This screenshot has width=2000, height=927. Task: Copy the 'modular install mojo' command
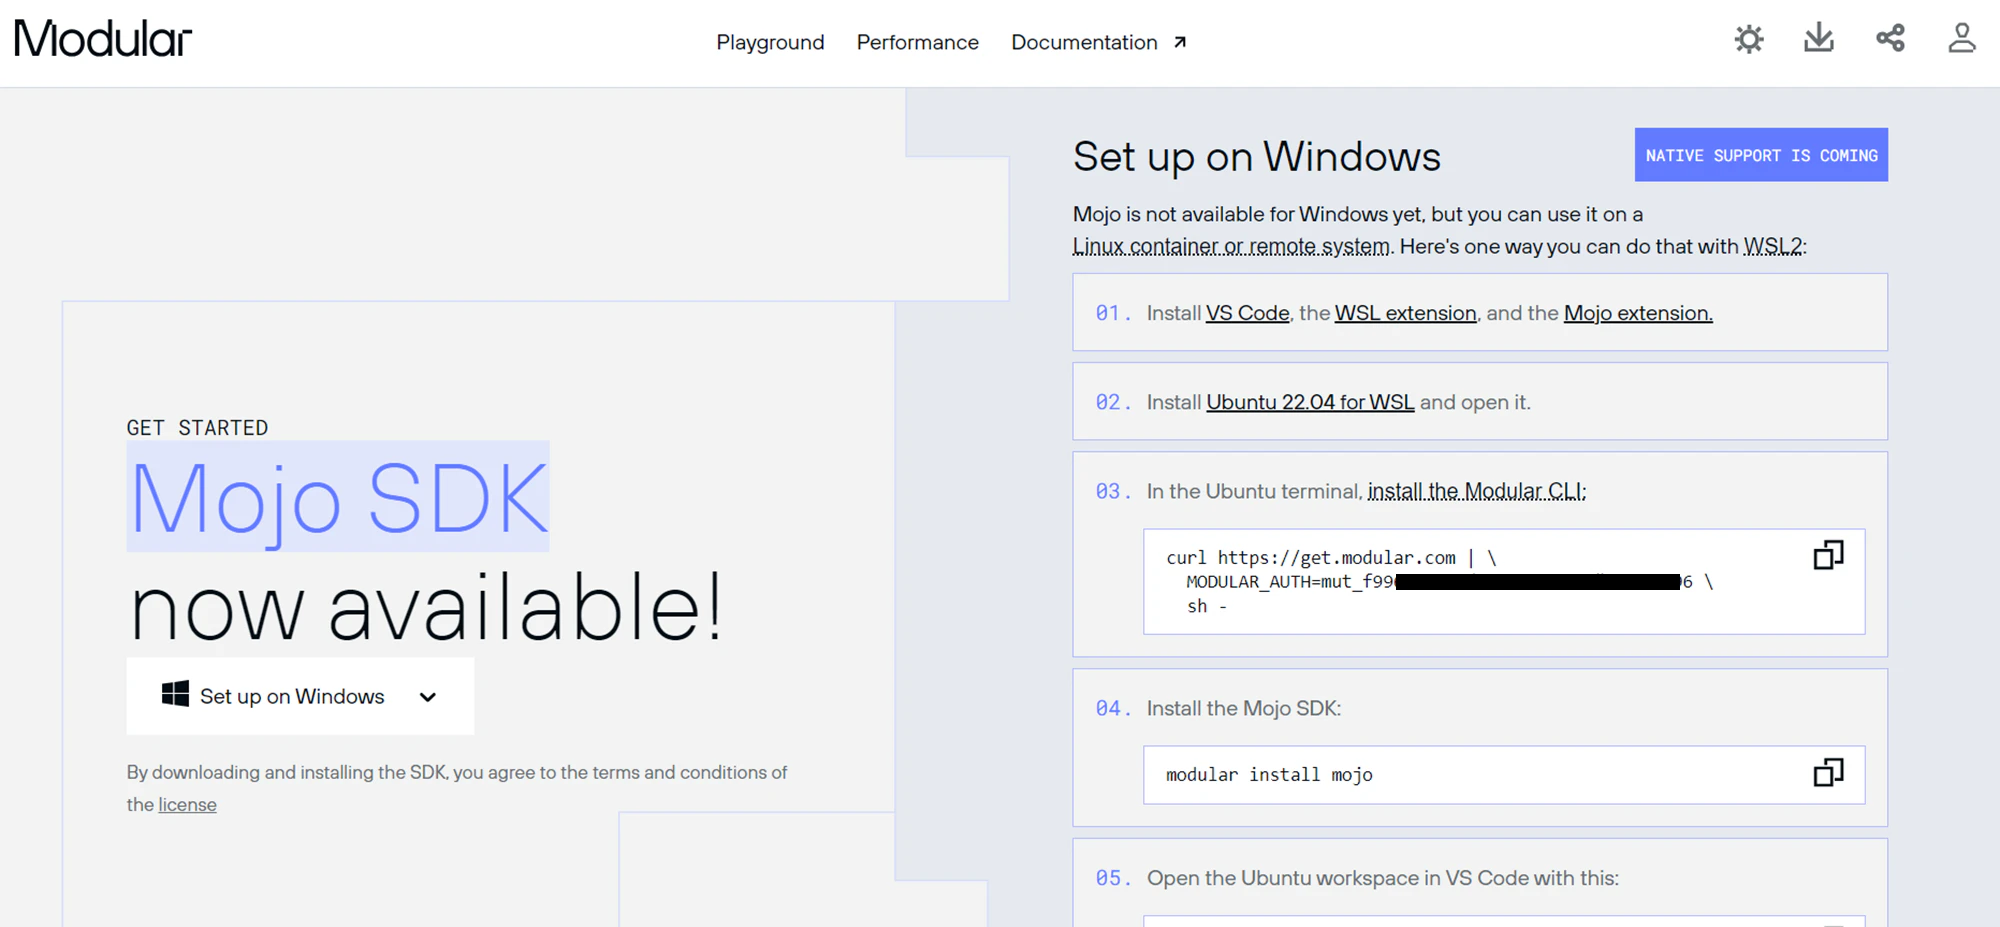tap(1828, 772)
